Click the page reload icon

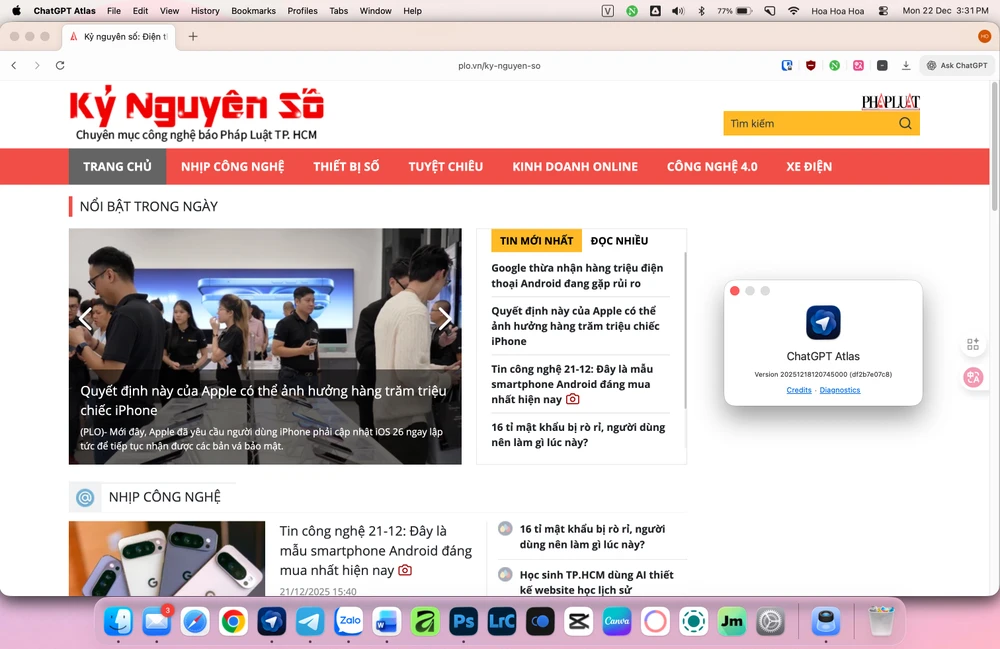click(x=61, y=64)
